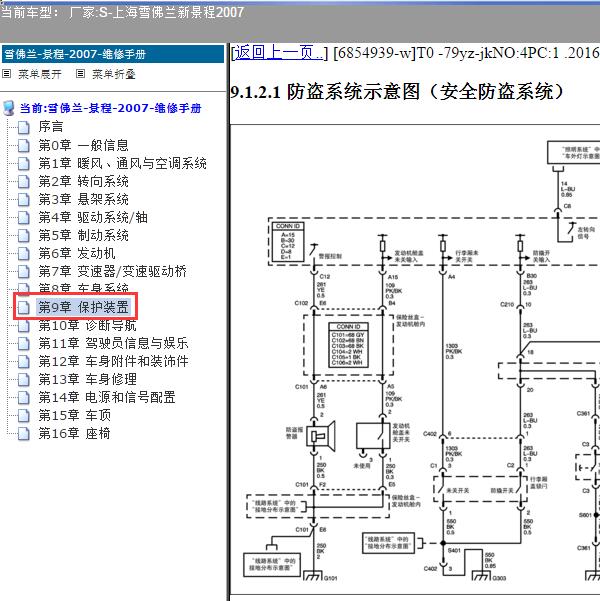
Task: Click the document icon next to 第6章 发动机
Action: click(24, 253)
